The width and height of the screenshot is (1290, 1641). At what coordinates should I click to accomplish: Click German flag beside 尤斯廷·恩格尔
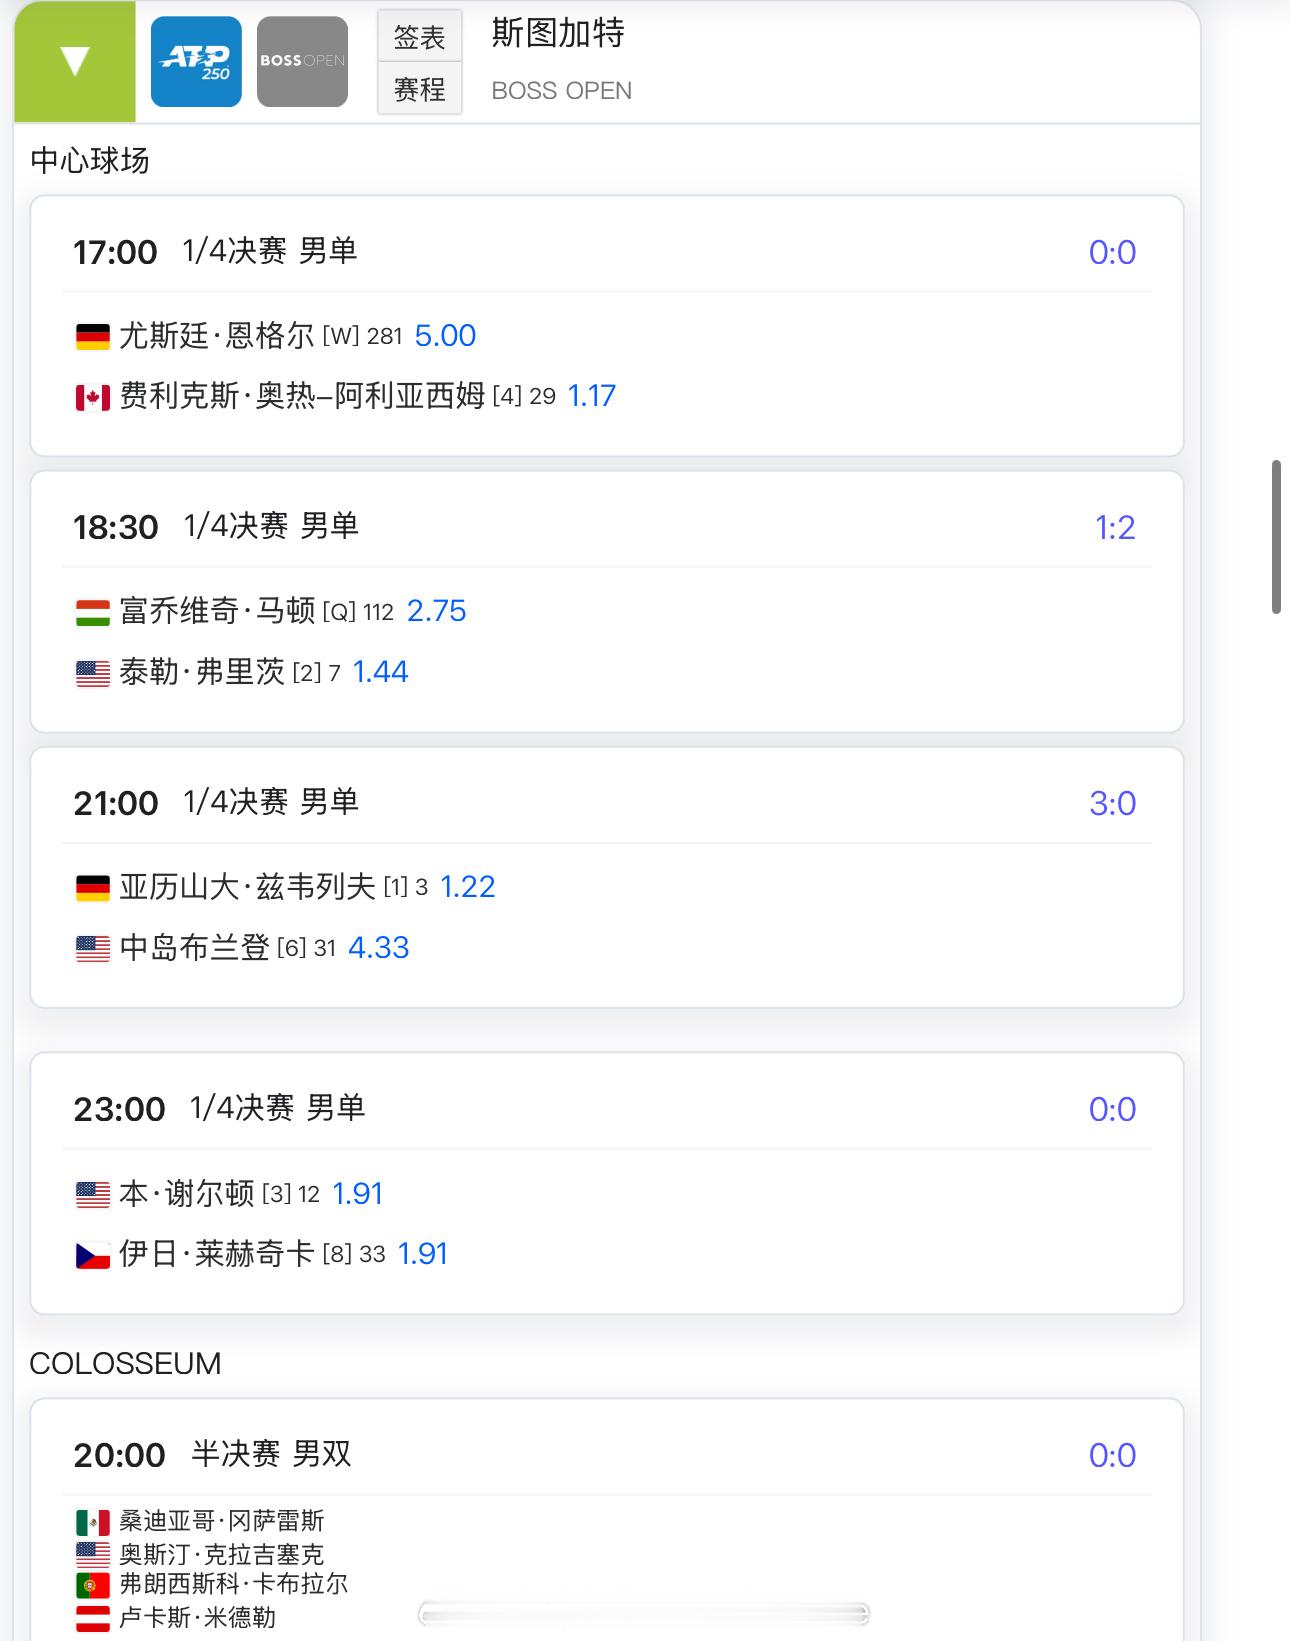click(93, 337)
